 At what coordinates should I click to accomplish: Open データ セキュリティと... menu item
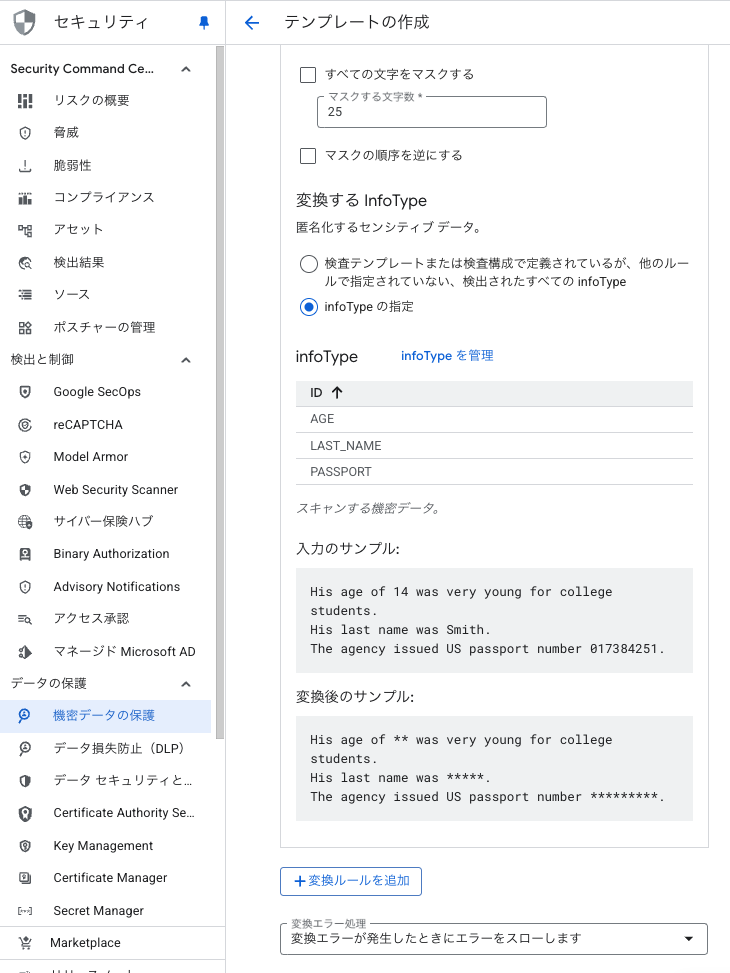pyautogui.click(x=106, y=781)
